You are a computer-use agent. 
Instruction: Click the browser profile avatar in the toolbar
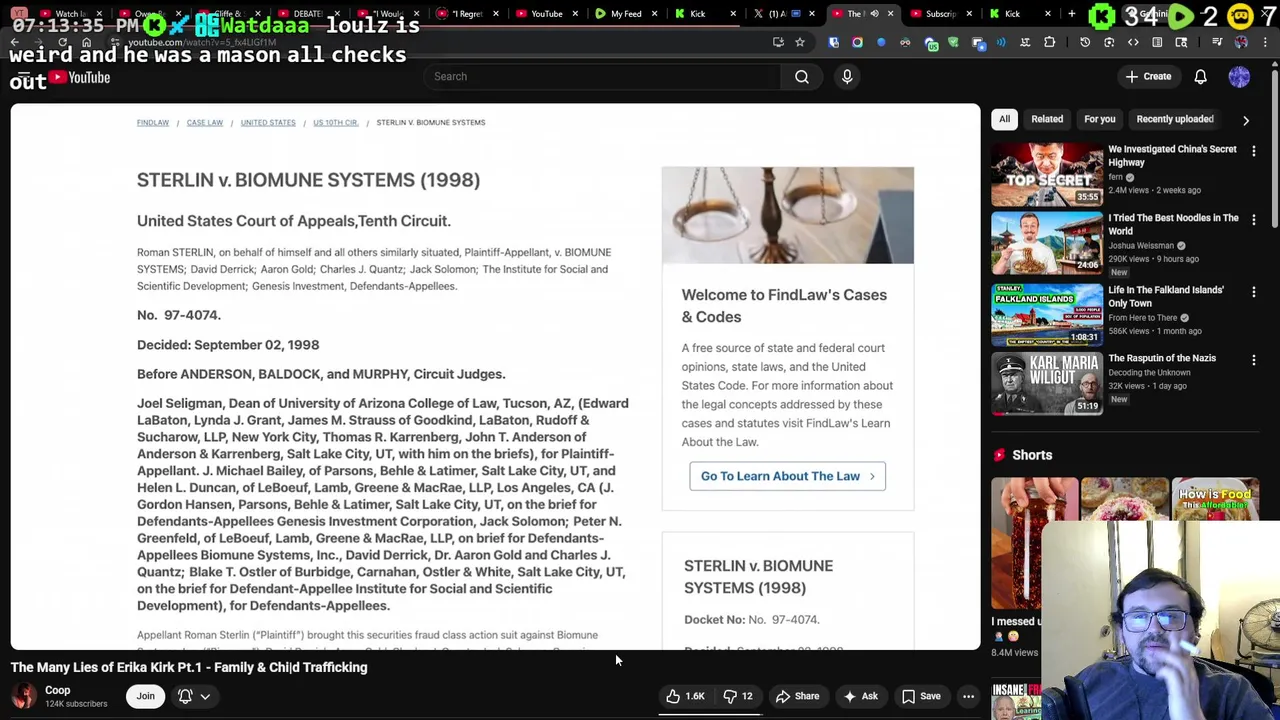click(x=1241, y=42)
